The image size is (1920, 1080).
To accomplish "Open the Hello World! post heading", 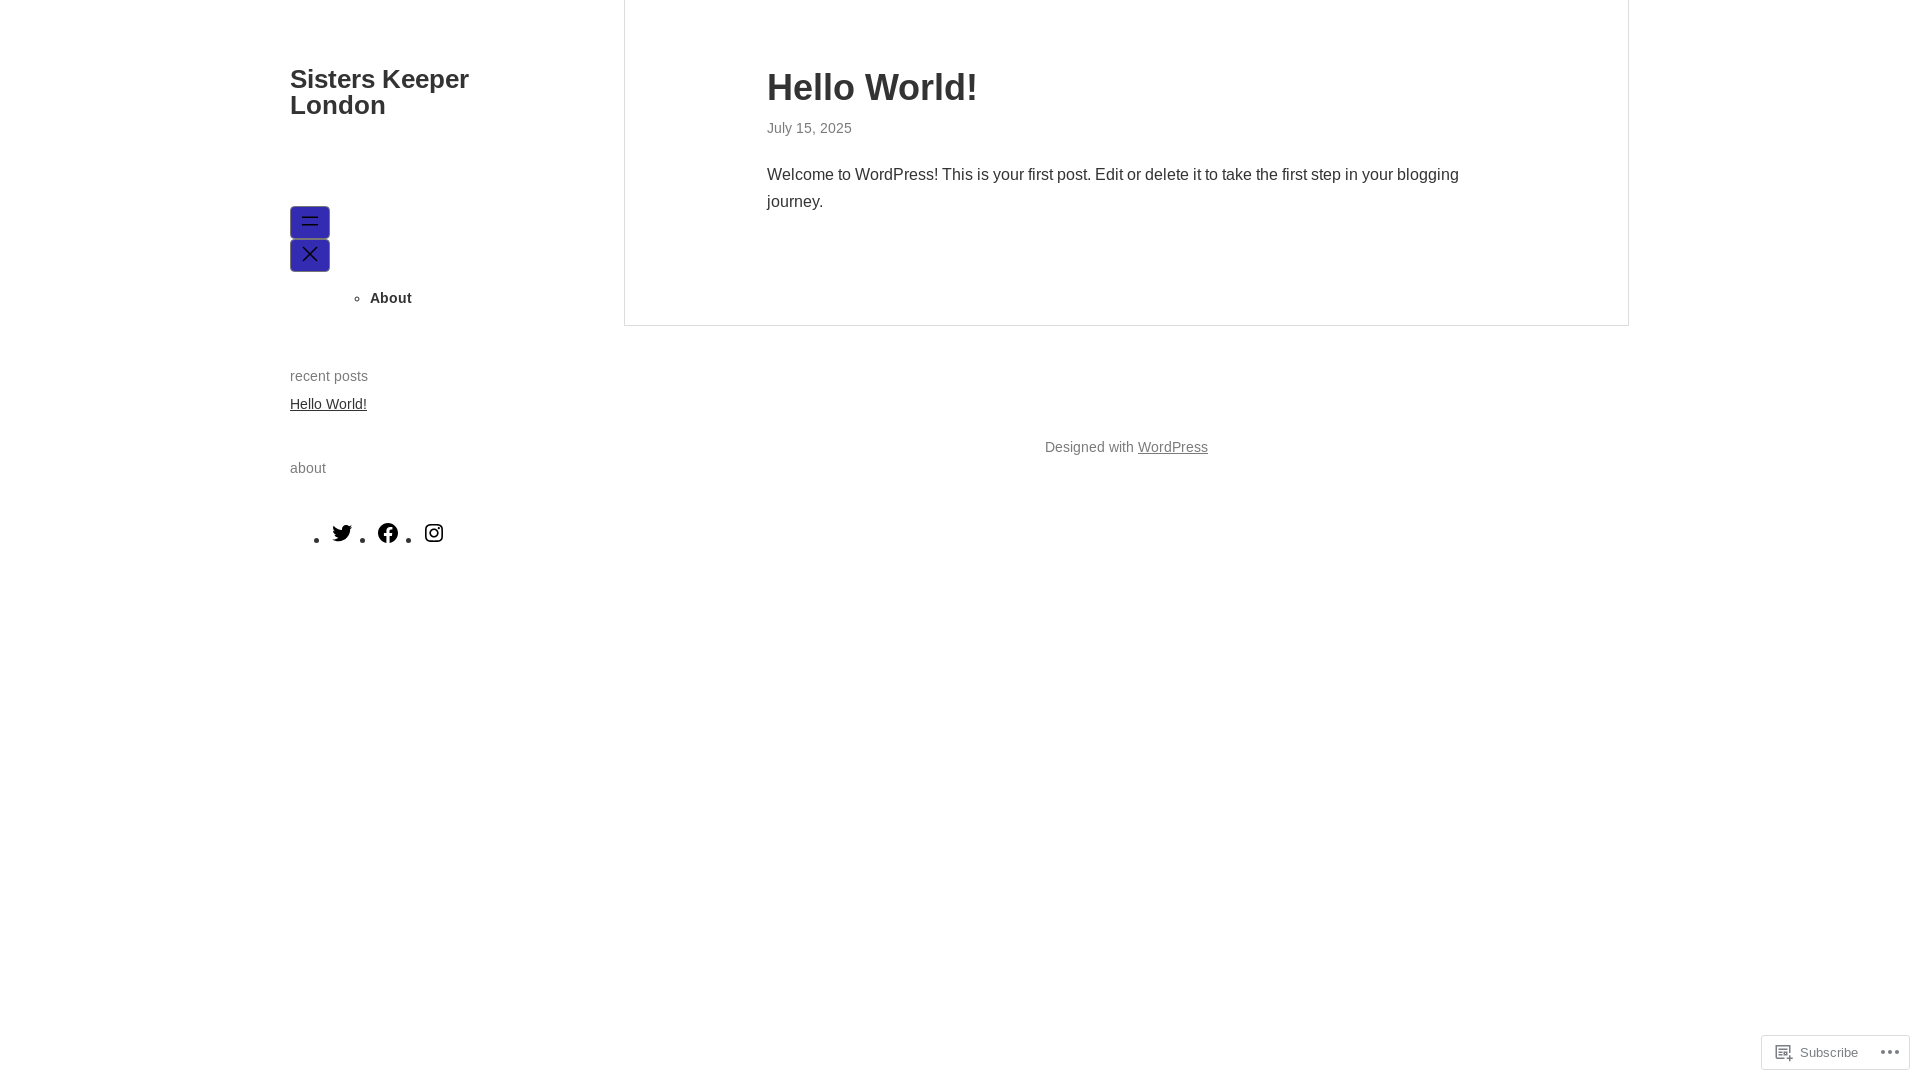I will coord(872,87).
